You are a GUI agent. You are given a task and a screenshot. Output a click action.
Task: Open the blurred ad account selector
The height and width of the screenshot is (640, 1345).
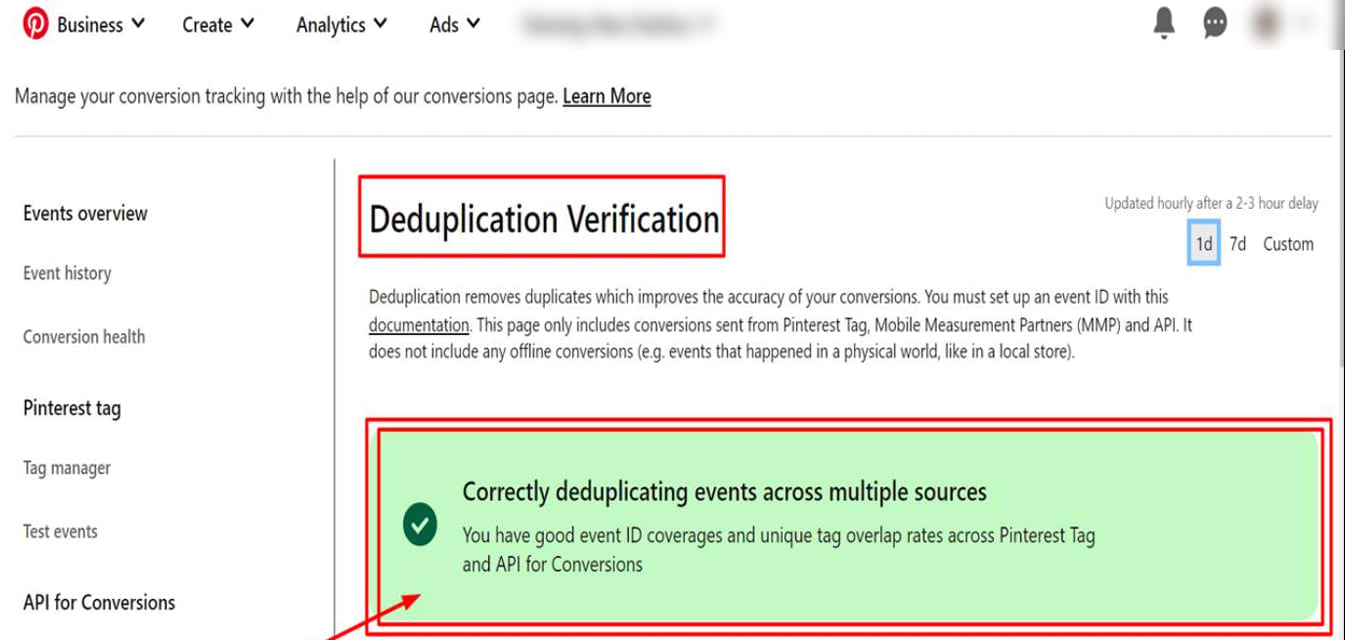click(x=620, y=25)
